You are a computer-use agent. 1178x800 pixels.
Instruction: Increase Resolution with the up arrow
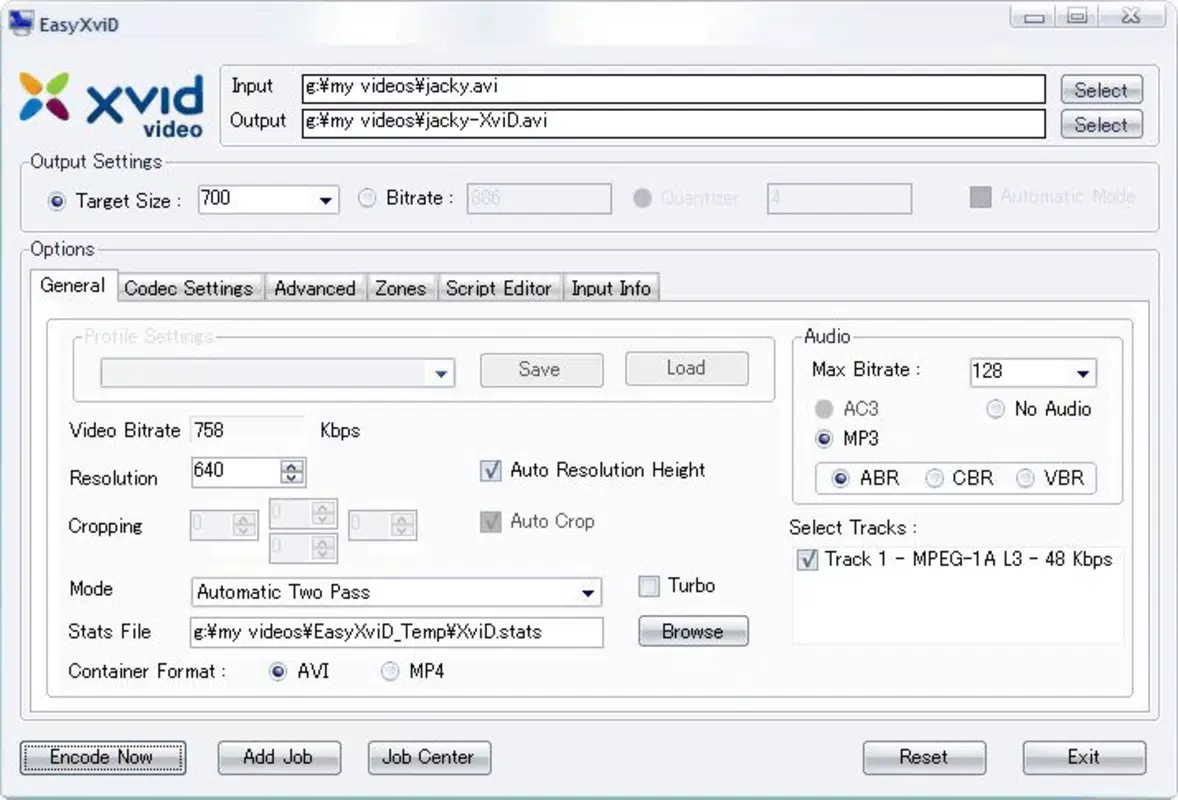(292, 466)
